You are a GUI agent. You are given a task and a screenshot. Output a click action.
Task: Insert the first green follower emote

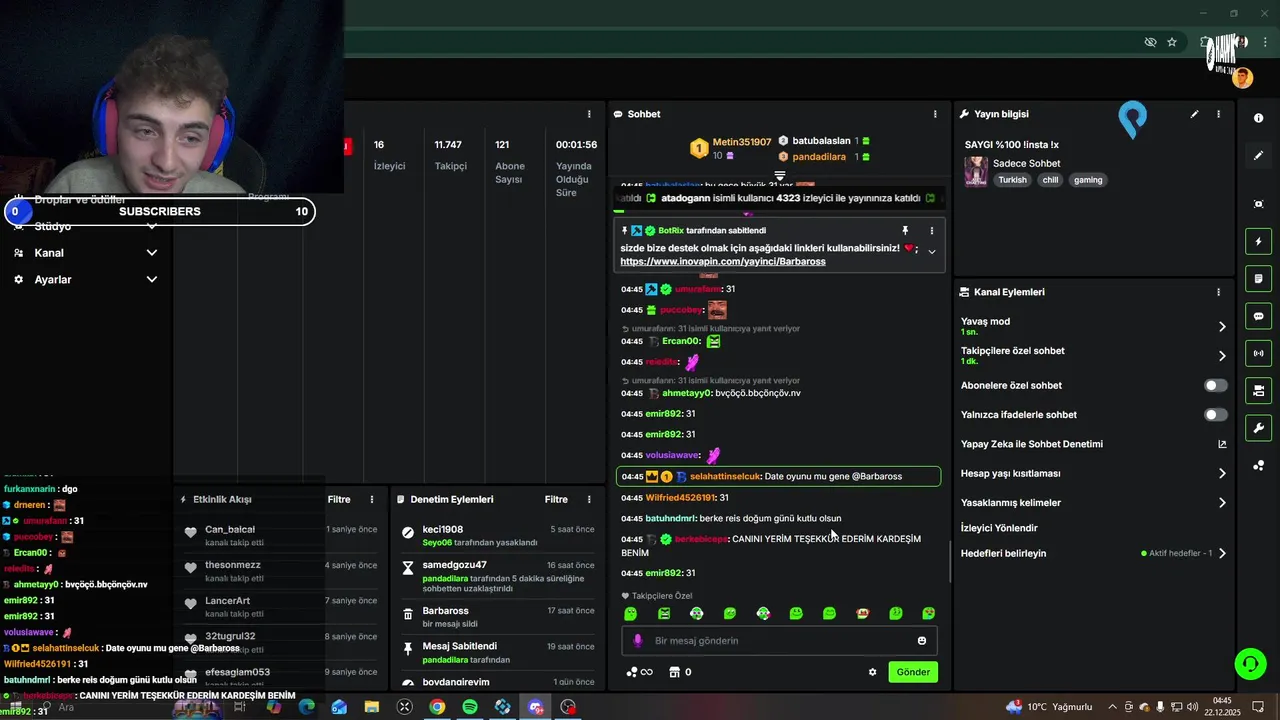coord(630,613)
